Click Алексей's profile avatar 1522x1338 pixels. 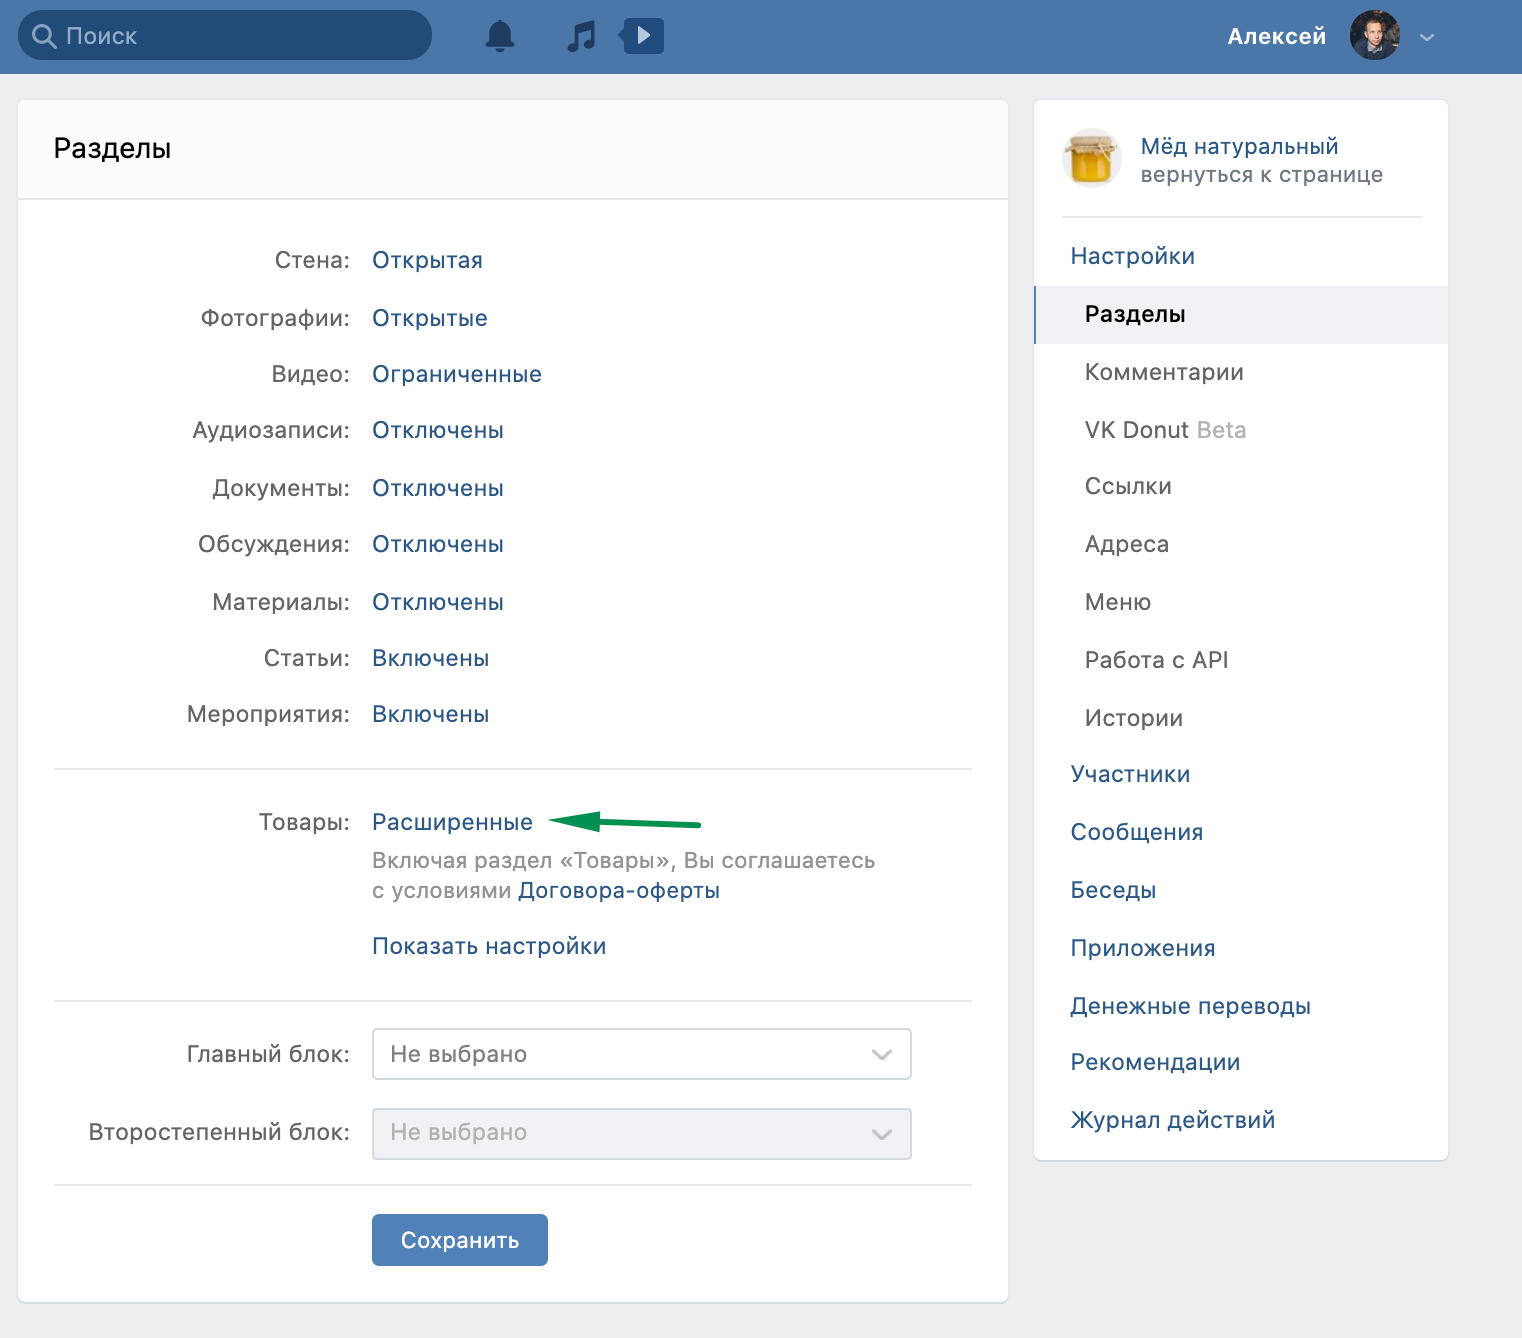(x=1374, y=36)
